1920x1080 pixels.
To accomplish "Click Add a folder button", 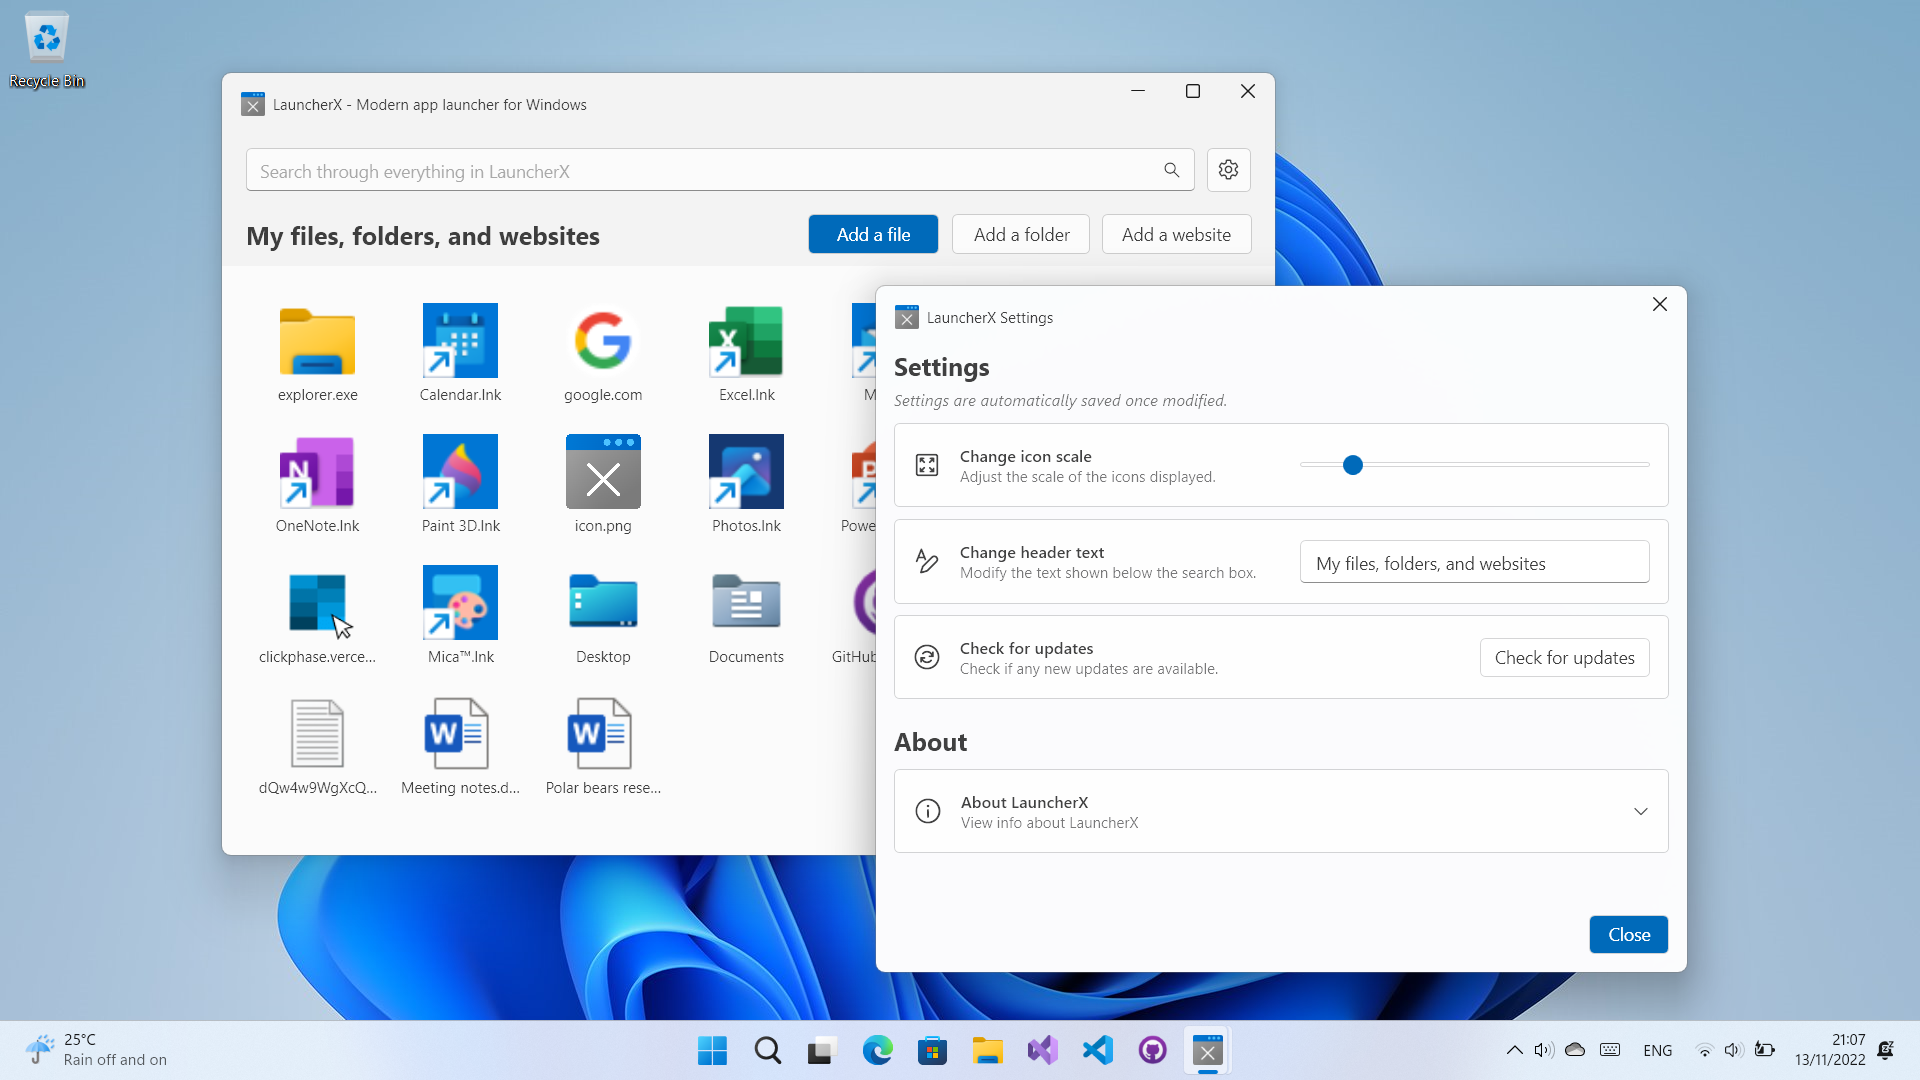I will 1021,234.
